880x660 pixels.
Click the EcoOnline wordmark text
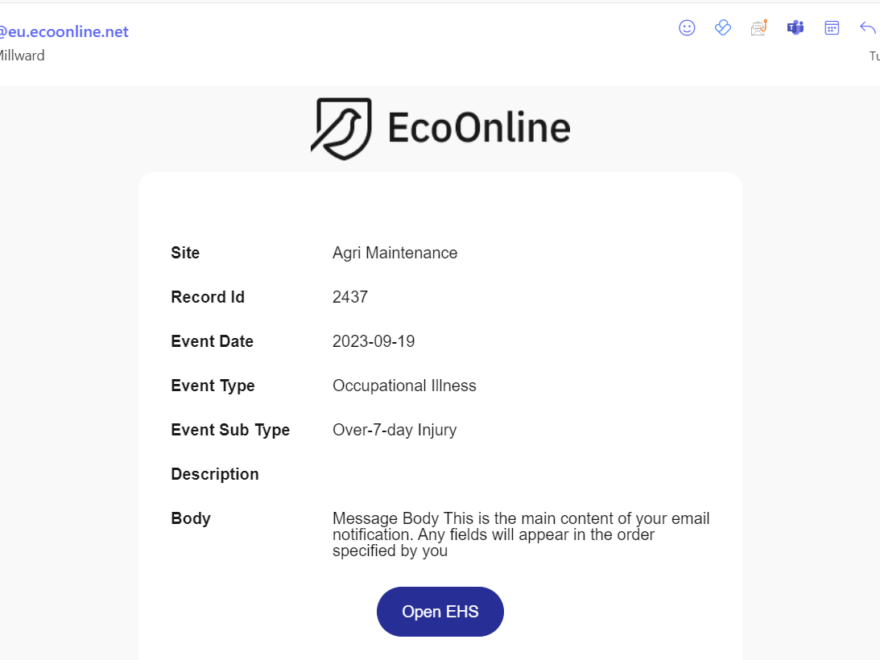(x=478, y=129)
